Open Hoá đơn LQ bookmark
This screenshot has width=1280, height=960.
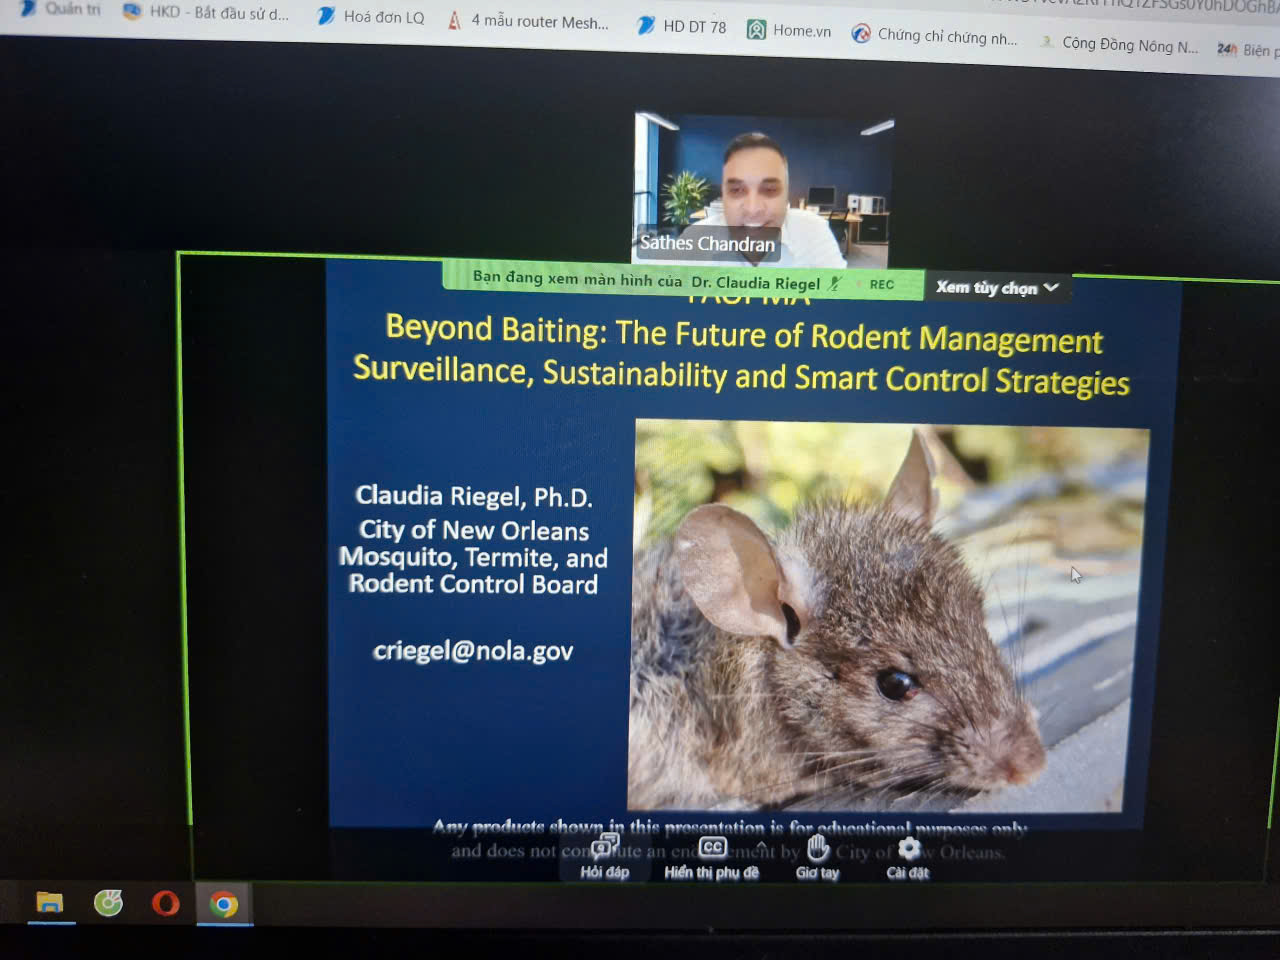371,16
